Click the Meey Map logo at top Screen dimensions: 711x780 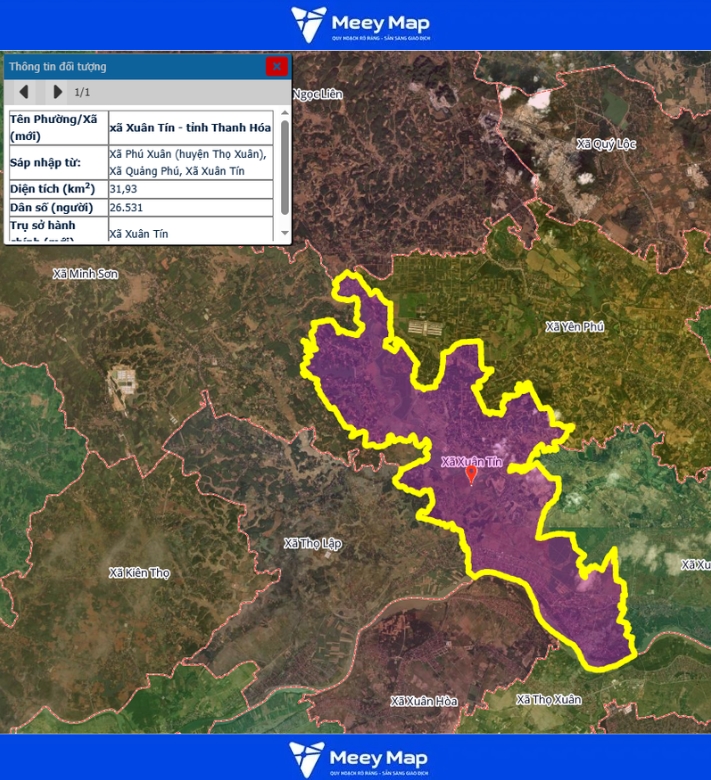[355, 24]
